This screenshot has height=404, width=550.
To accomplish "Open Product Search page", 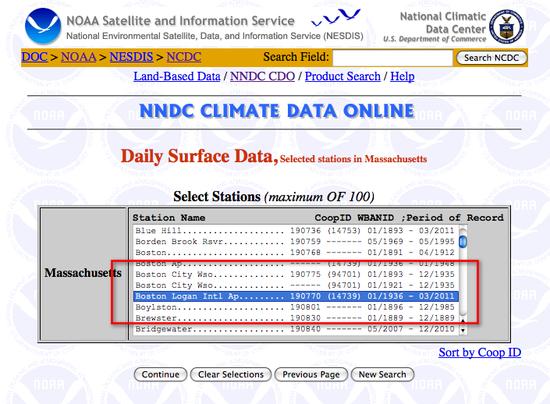I will pos(343,76).
